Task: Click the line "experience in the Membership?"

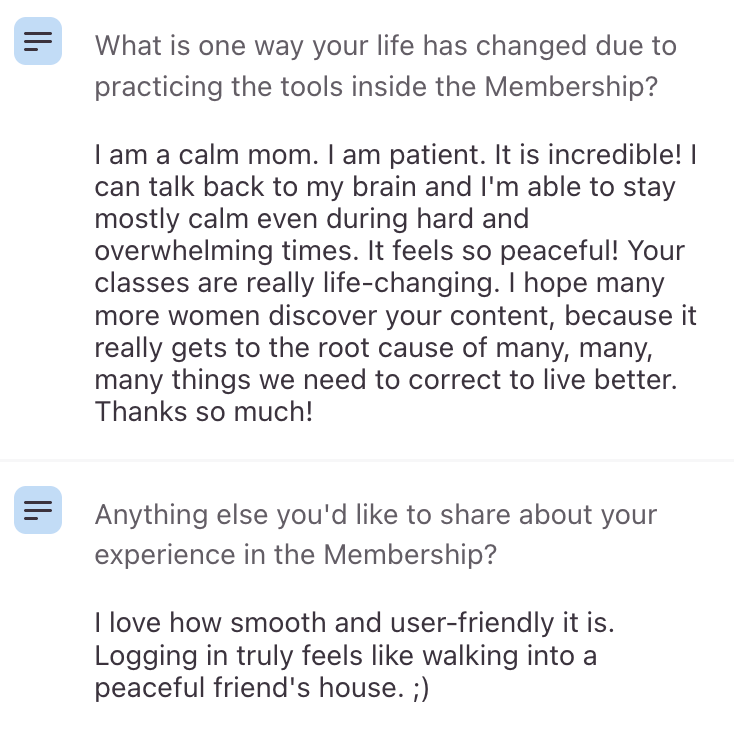Action: (x=295, y=555)
